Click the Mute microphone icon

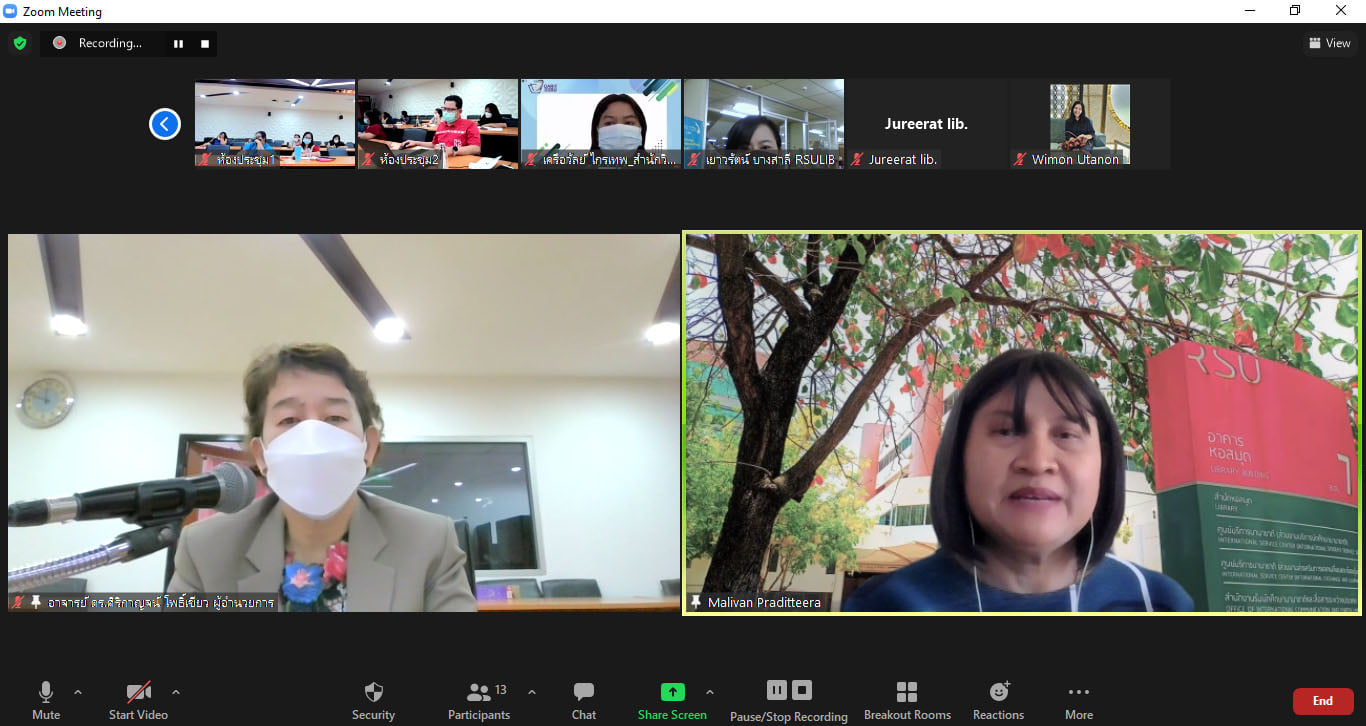[x=46, y=692]
